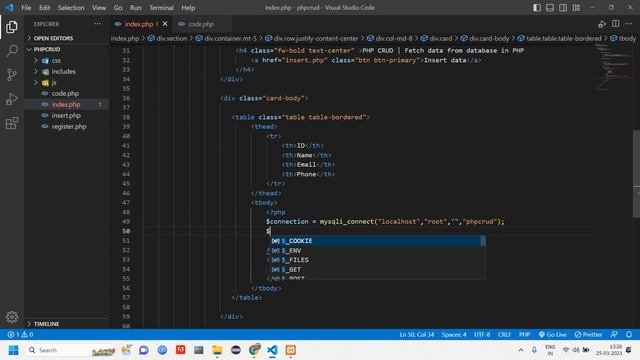
Task: Open Source Control view
Action: click(x=12, y=75)
